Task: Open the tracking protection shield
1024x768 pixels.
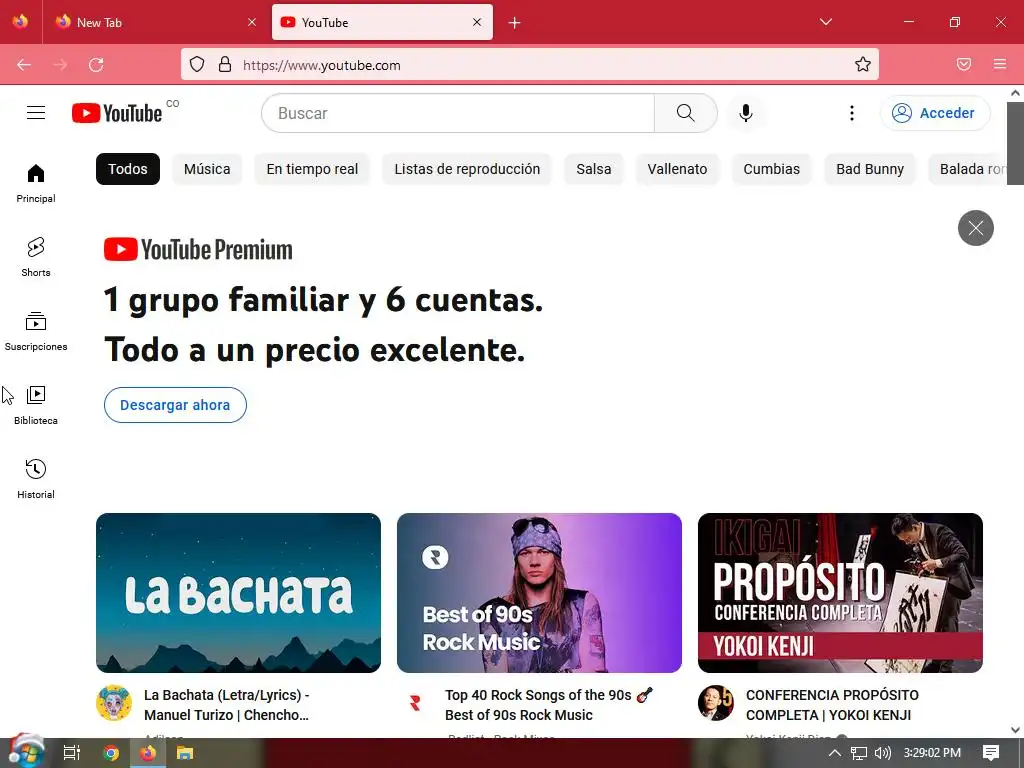Action: pyautogui.click(x=197, y=64)
